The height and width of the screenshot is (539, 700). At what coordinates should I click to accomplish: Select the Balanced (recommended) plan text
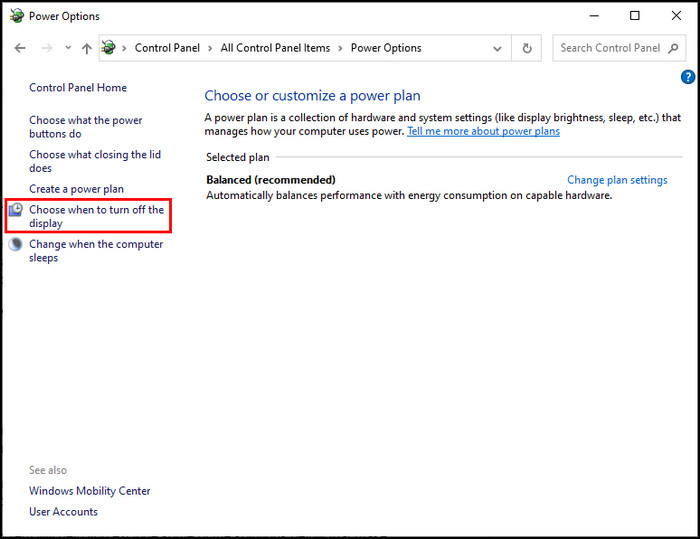[x=271, y=180]
